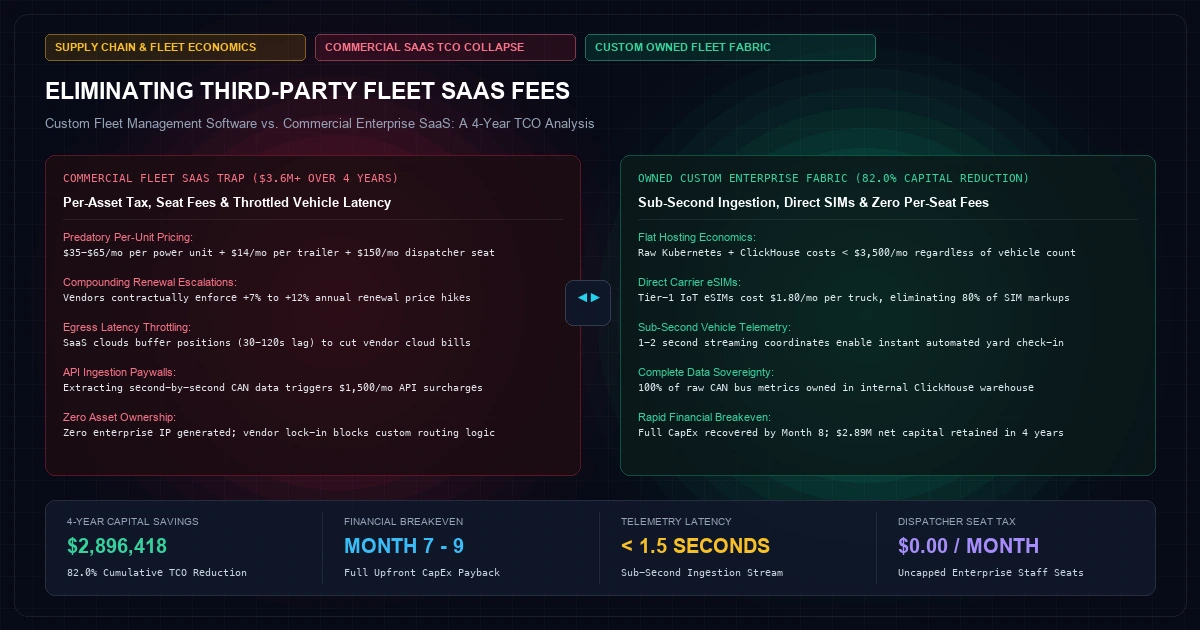The image size is (1200, 630).
Task: Click the Flat Hosting Economics label
Action: [x=697, y=238]
